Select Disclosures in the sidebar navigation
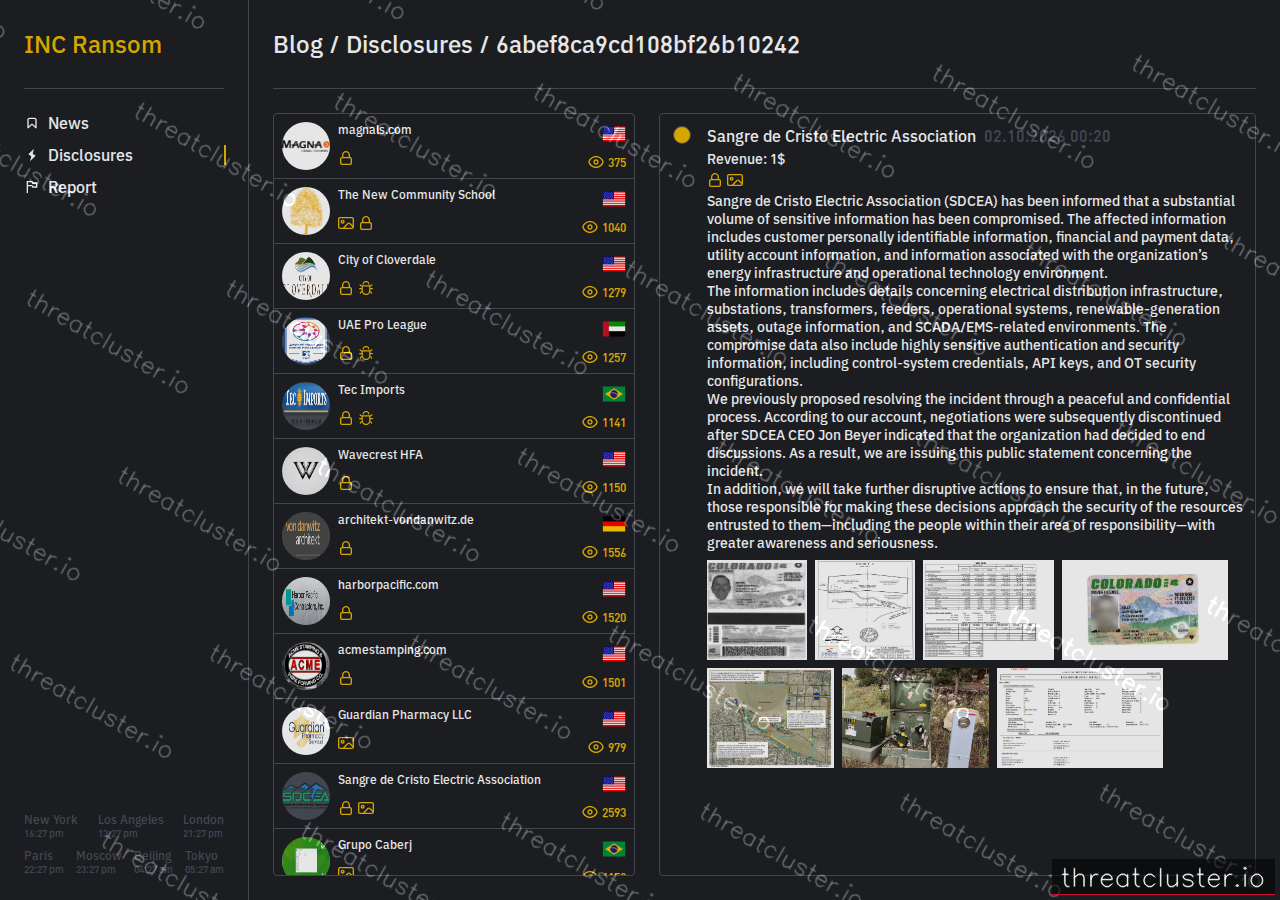 click(x=90, y=155)
